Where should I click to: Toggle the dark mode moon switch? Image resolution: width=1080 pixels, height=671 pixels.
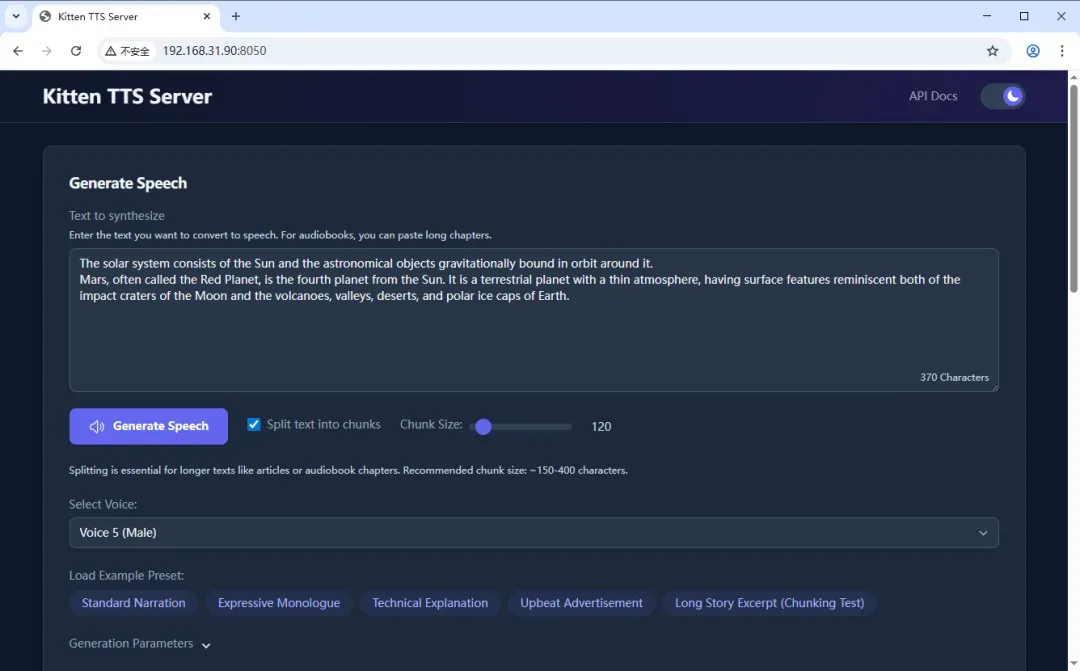(1003, 96)
